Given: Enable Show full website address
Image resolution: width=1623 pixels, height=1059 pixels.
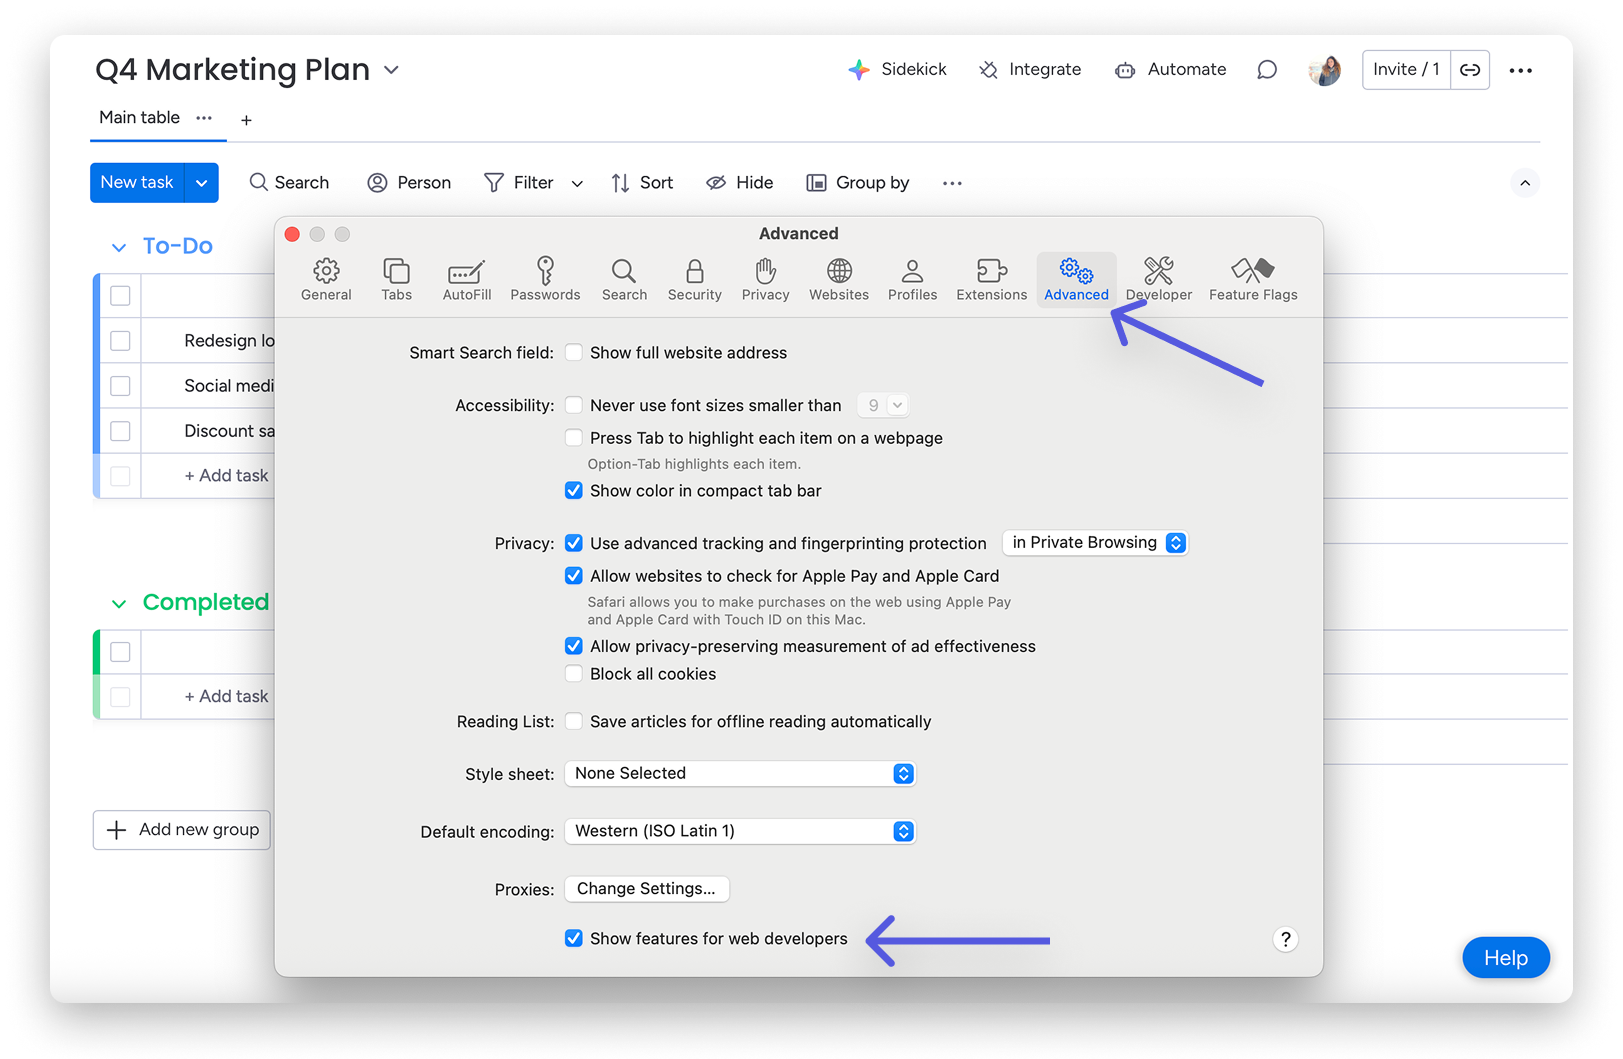Looking at the screenshot, I should 574,353.
